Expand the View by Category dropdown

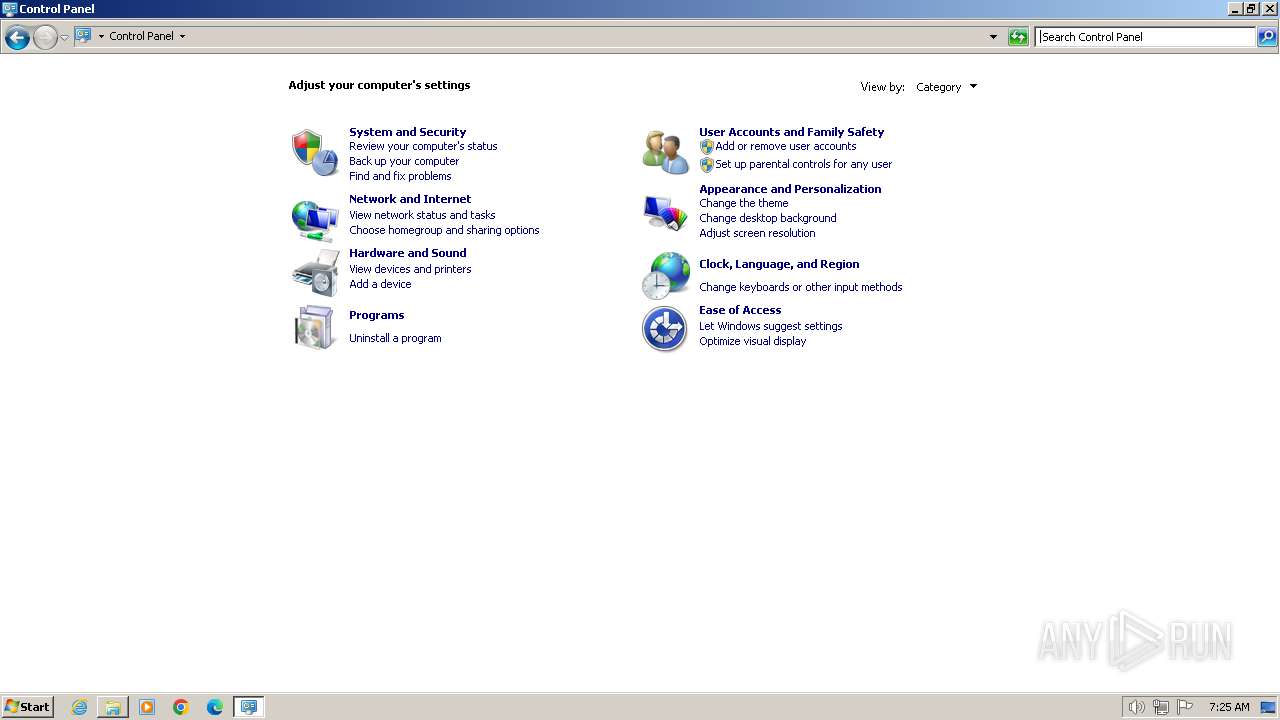946,87
